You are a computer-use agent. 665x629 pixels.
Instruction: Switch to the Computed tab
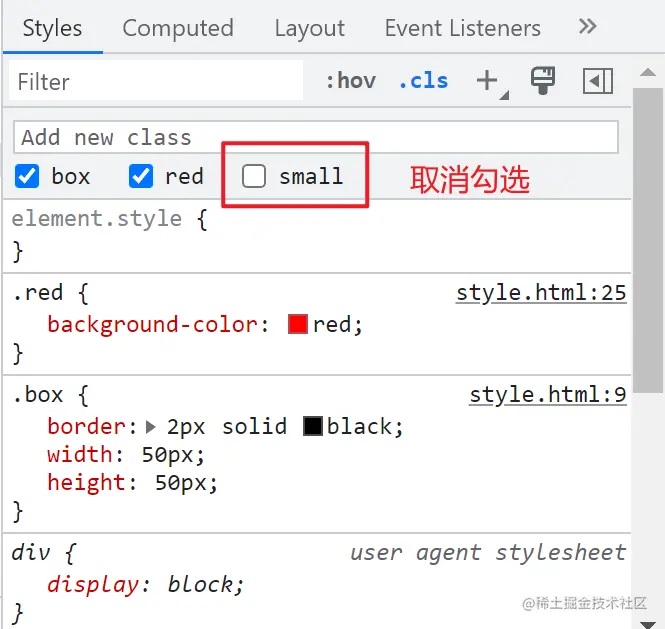(x=178, y=29)
